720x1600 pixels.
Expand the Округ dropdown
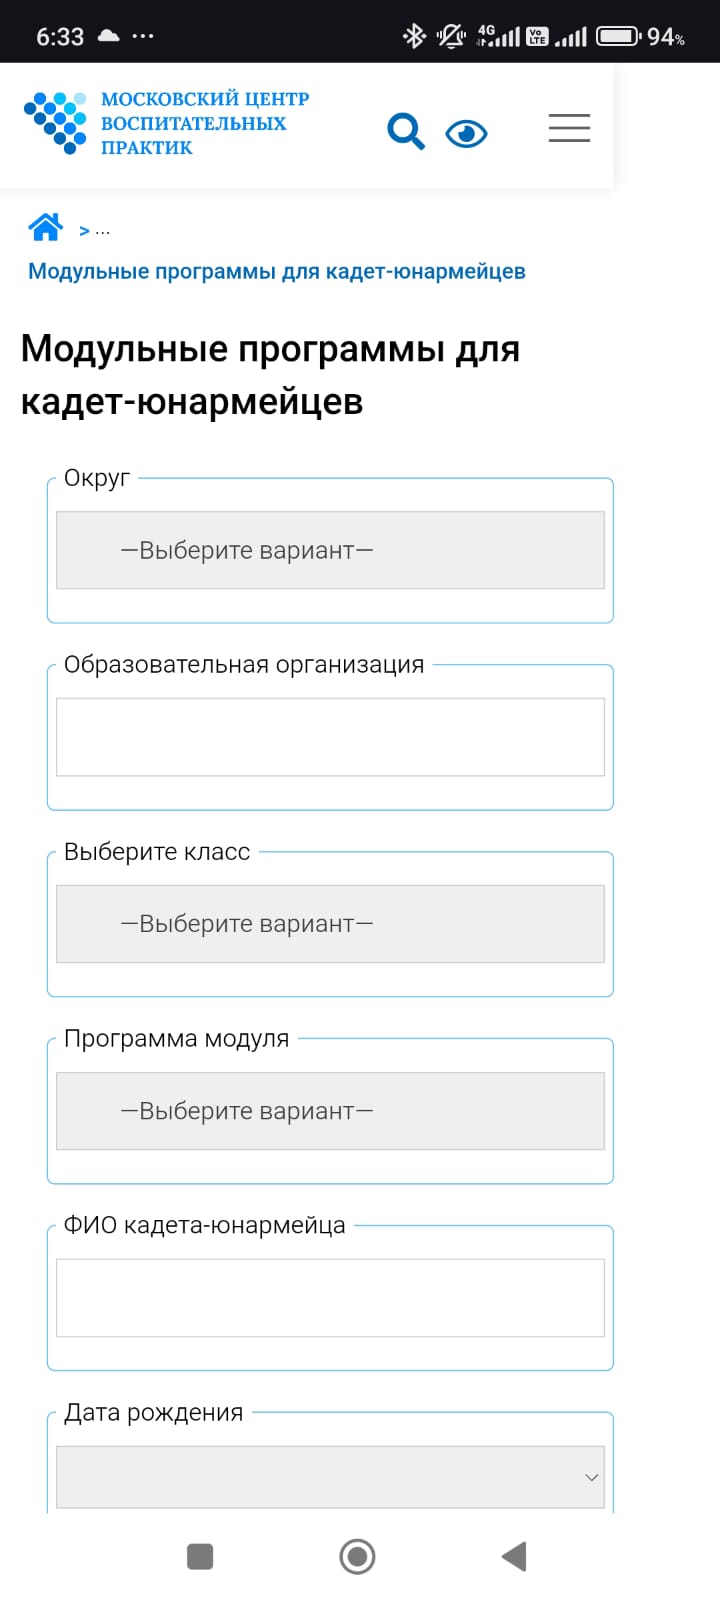(x=330, y=550)
